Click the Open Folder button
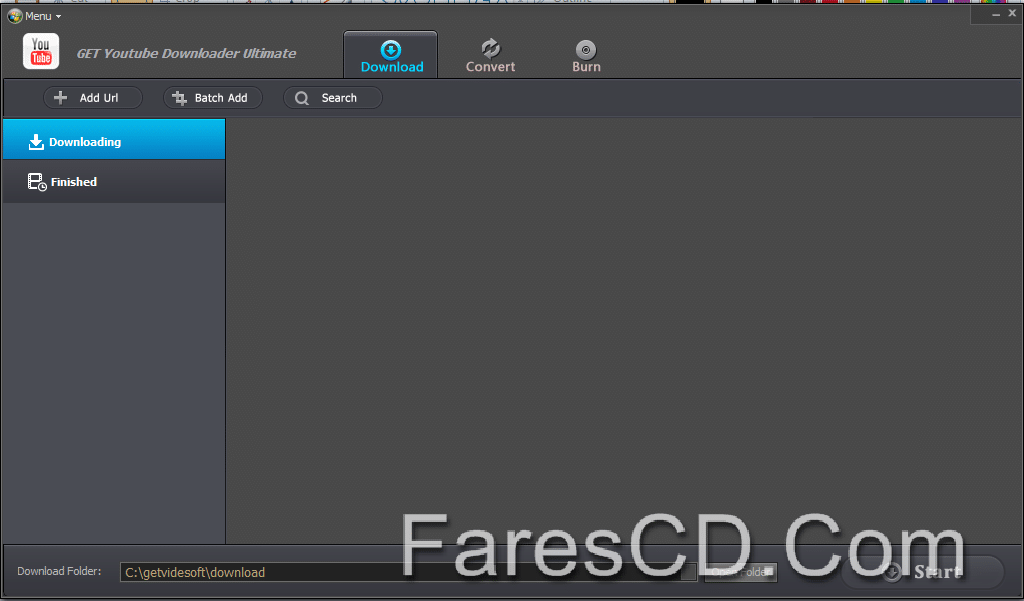 tap(741, 572)
